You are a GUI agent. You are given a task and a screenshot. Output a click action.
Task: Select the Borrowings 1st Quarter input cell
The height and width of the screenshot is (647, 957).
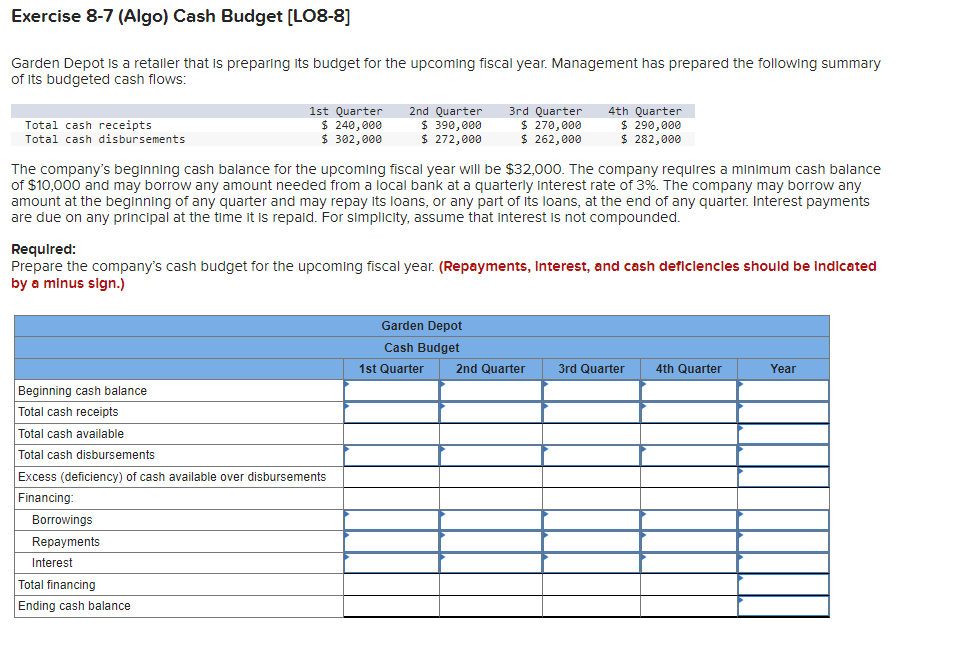click(391, 519)
